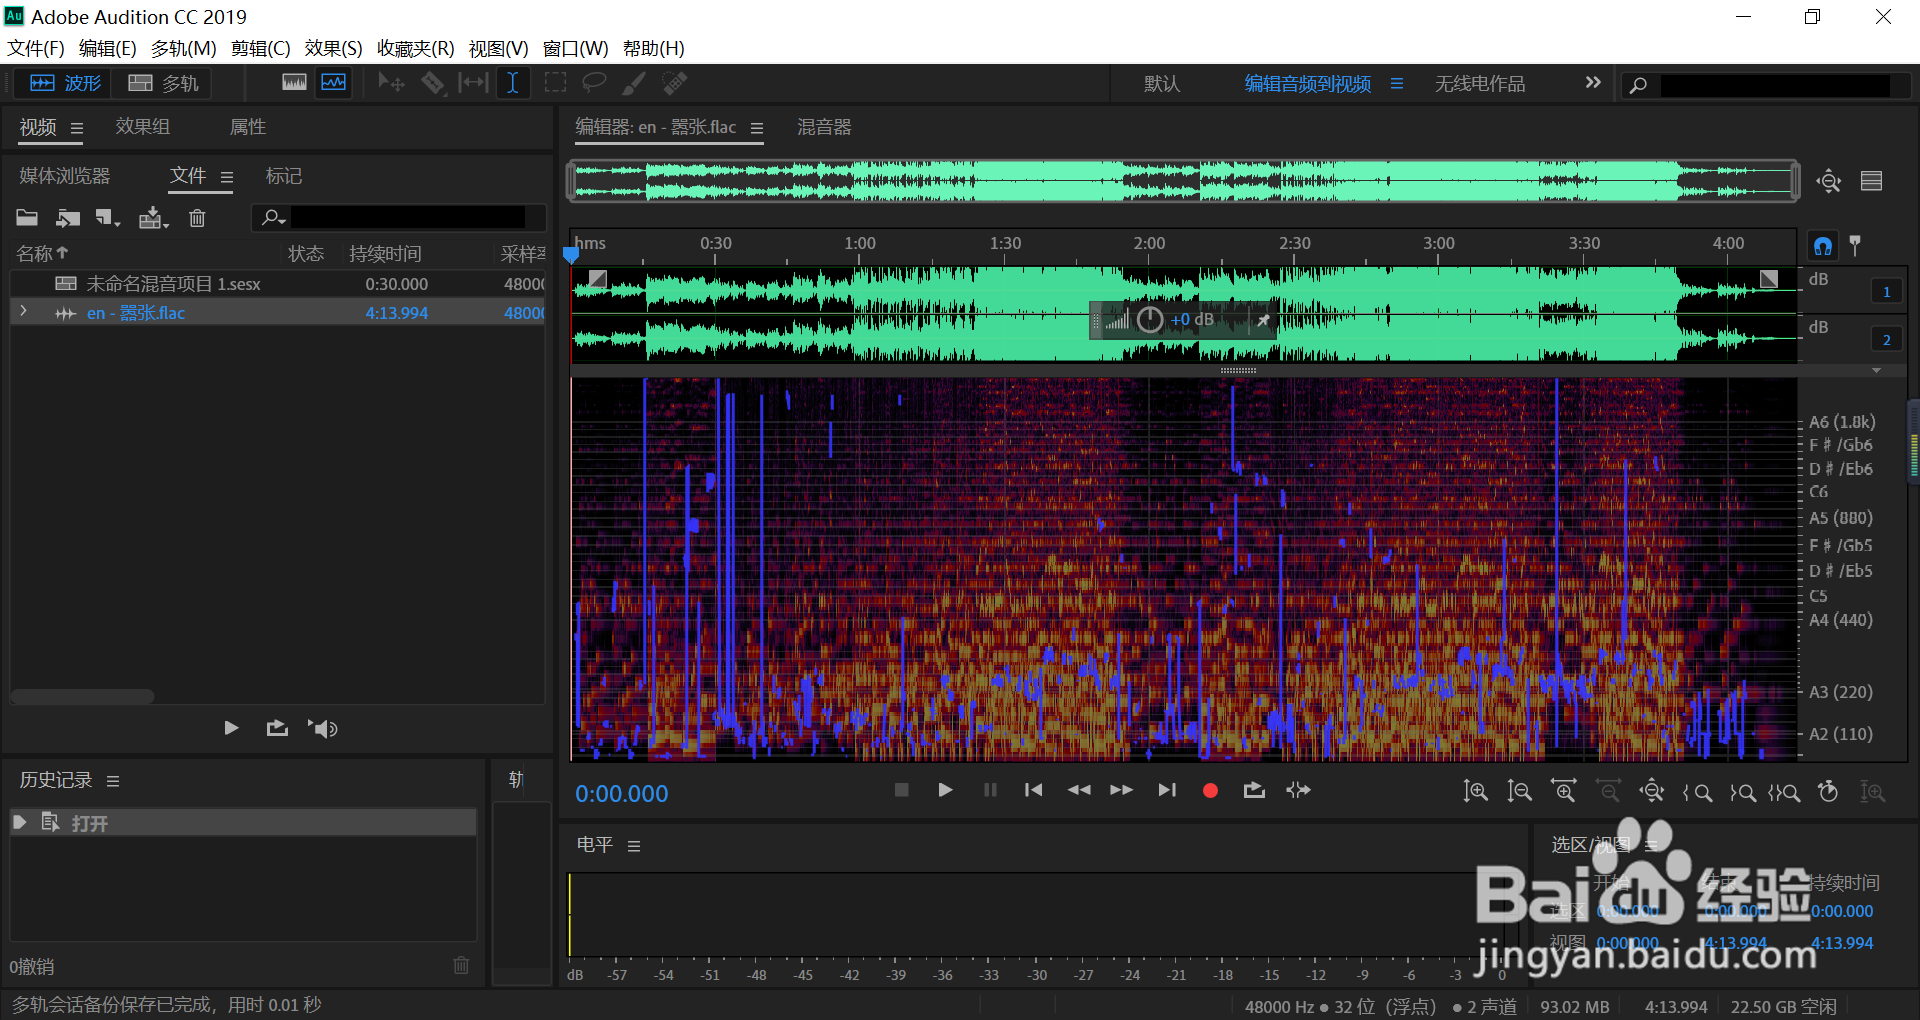Move playhead to previous marker
The height and width of the screenshot is (1020, 1920).
pyautogui.click(x=1034, y=790)
